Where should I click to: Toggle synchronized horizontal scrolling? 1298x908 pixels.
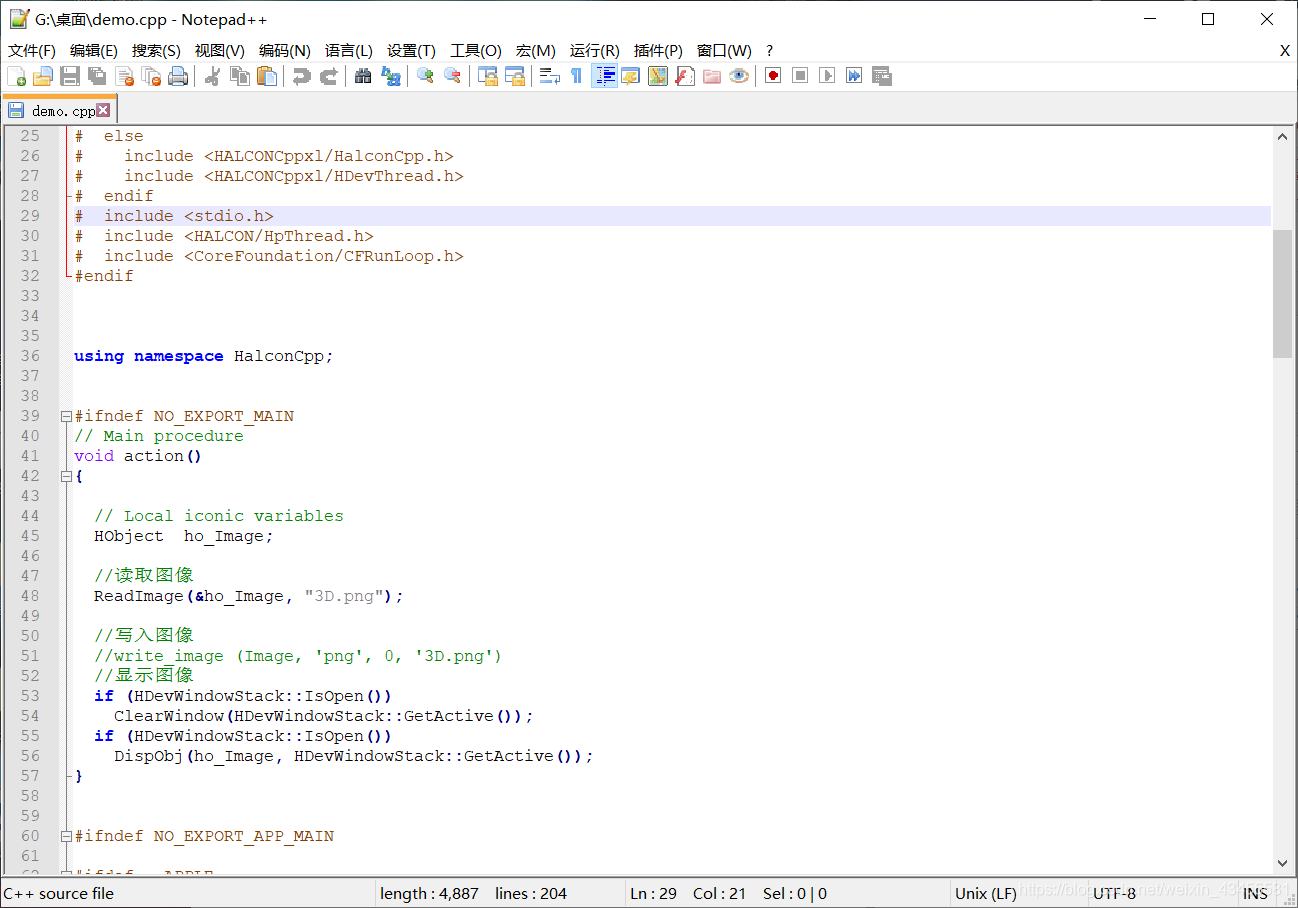point(514,76)
